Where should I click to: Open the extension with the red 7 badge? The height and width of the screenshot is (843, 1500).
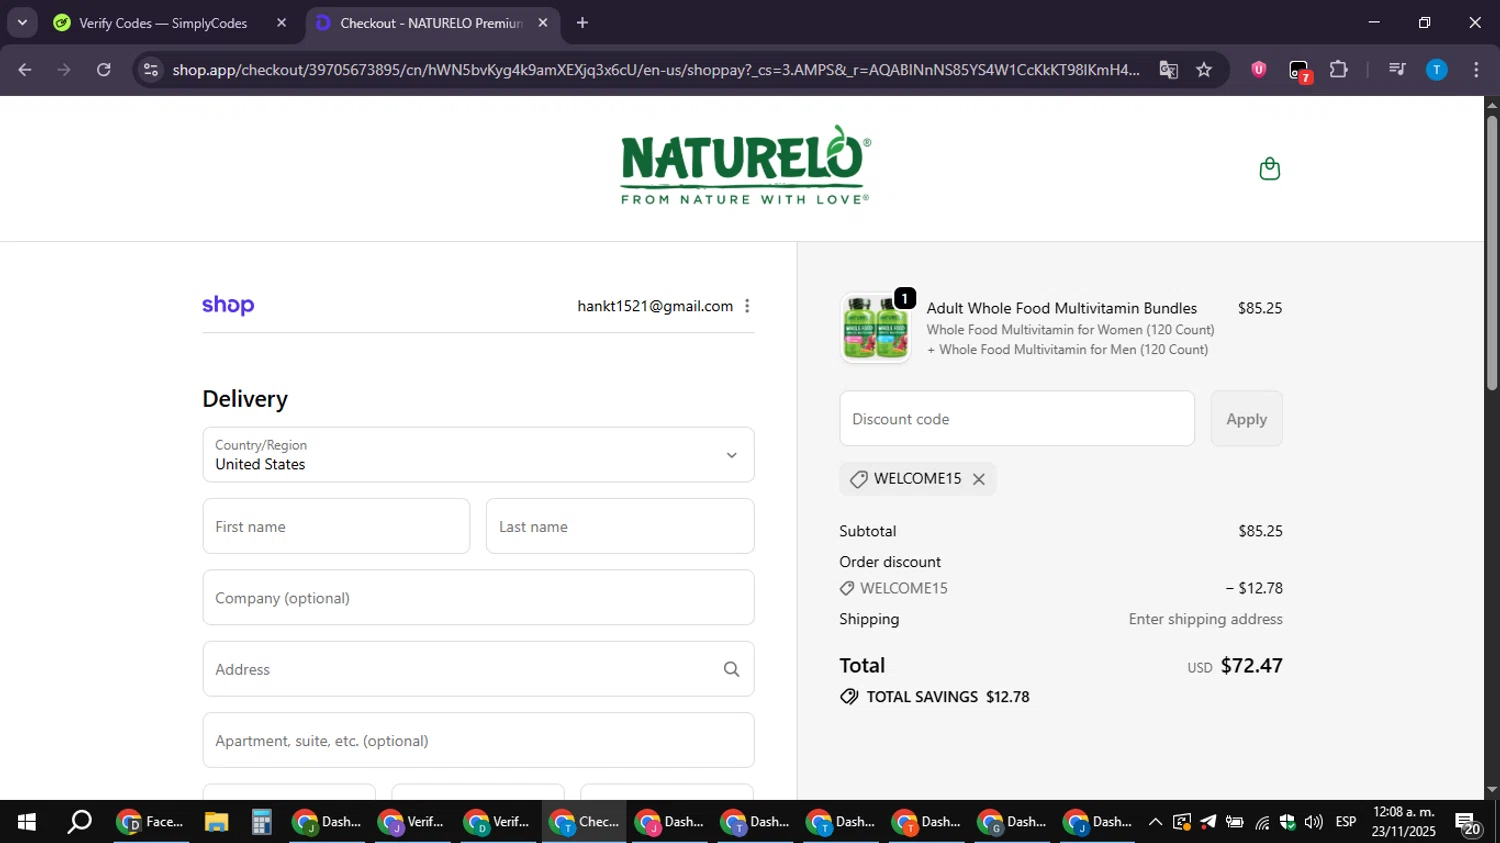[x=1299, y=71]
